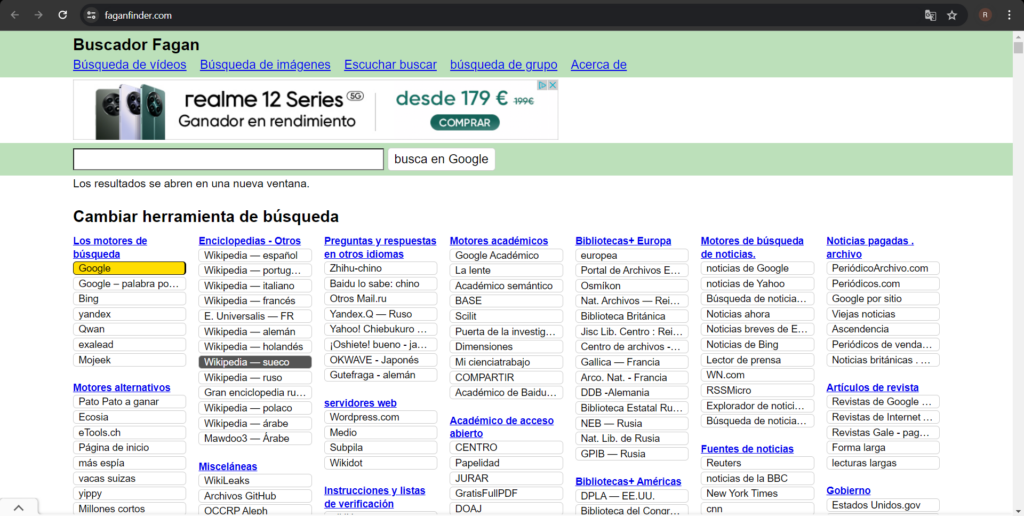
Task: Select WikiLeaks under Misceláneas
Action: [x=255, y=481]
